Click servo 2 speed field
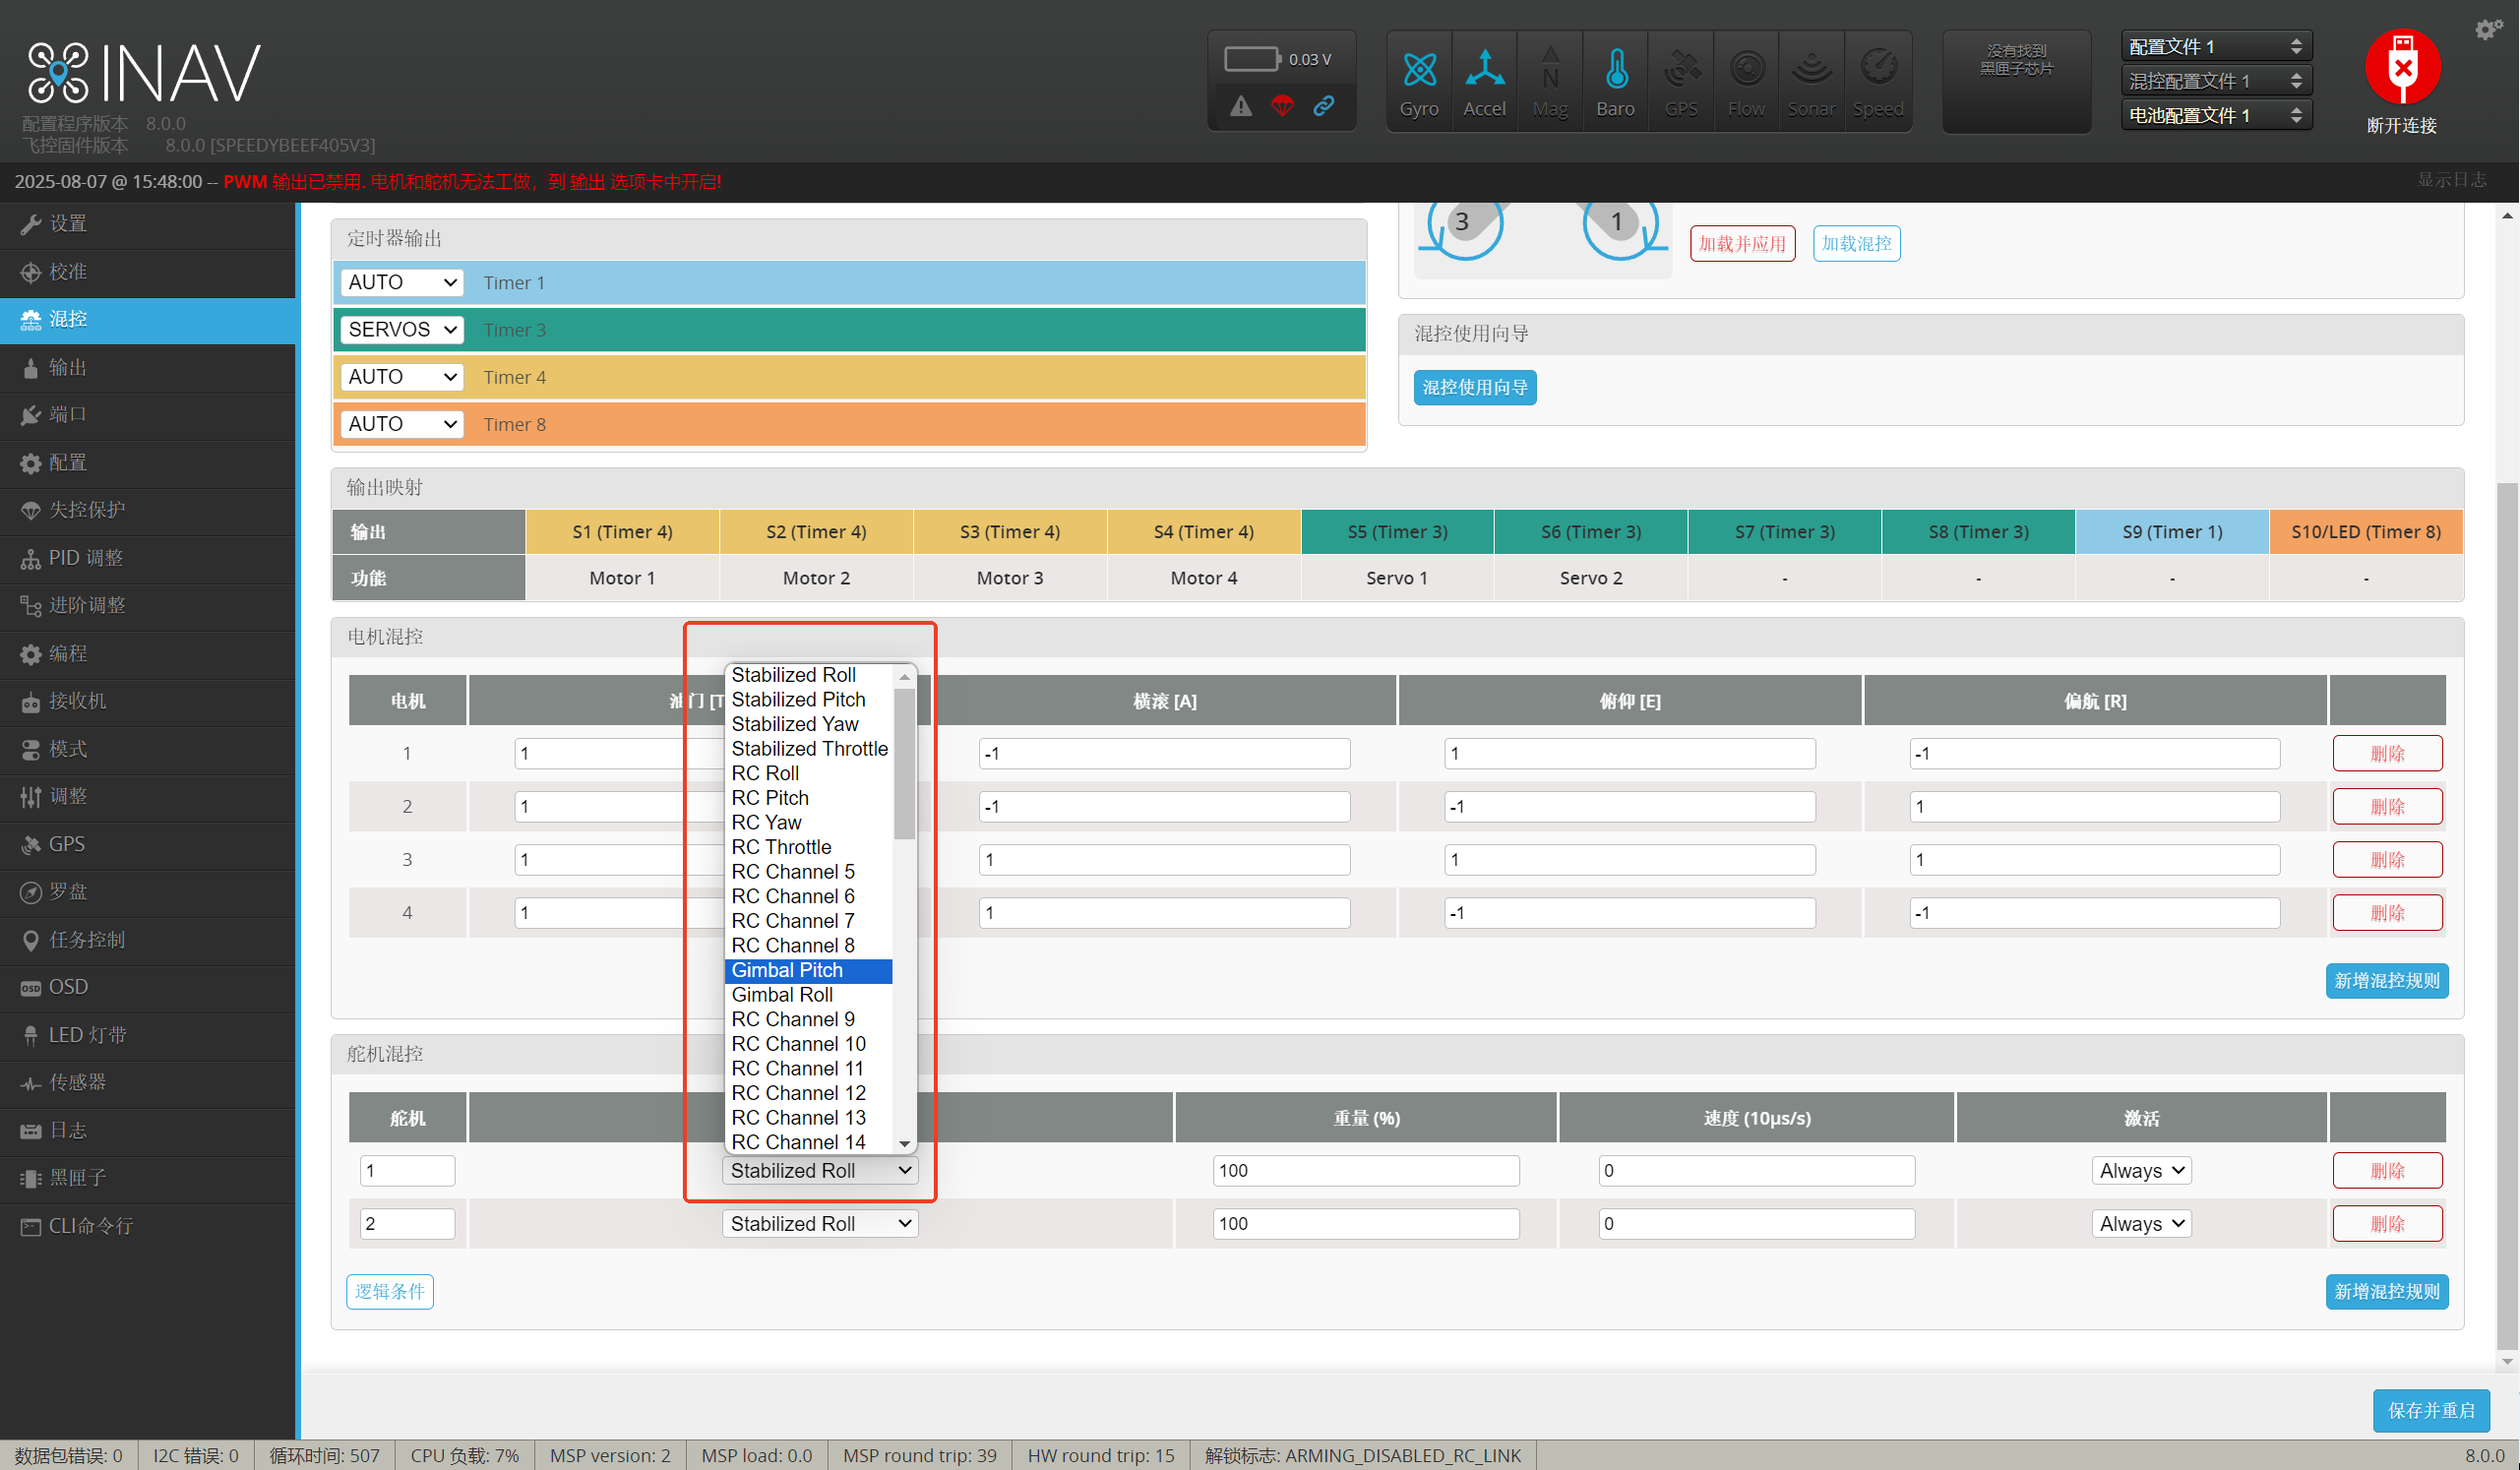 (x=1756, y=1224)
